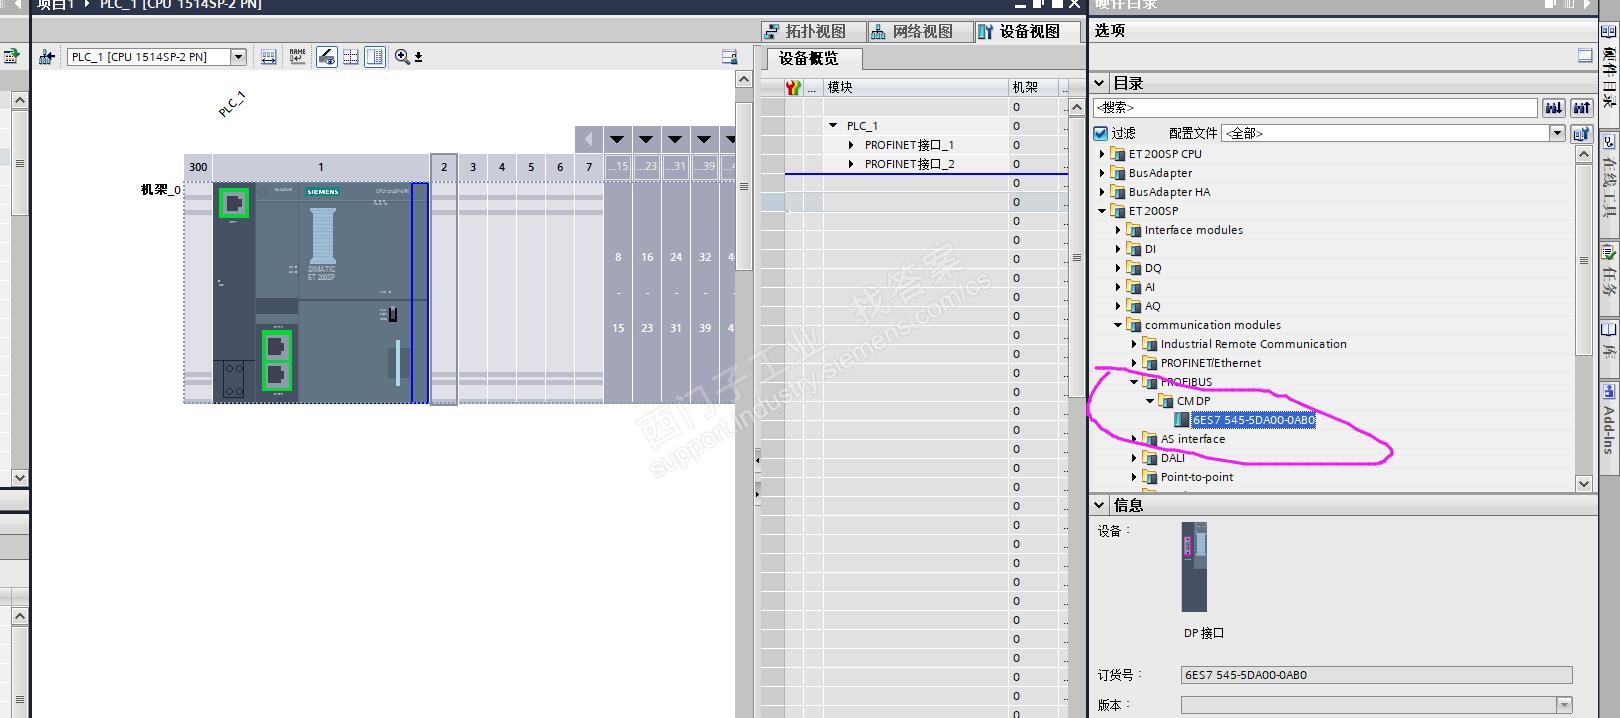Click the search upward icon in catalog
The image size is (1620, 718).
point(1581,107)
